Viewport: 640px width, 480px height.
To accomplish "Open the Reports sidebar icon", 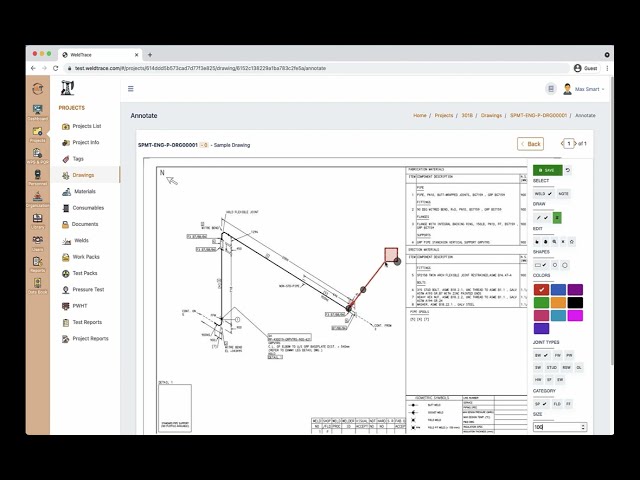I will [38, 264].
